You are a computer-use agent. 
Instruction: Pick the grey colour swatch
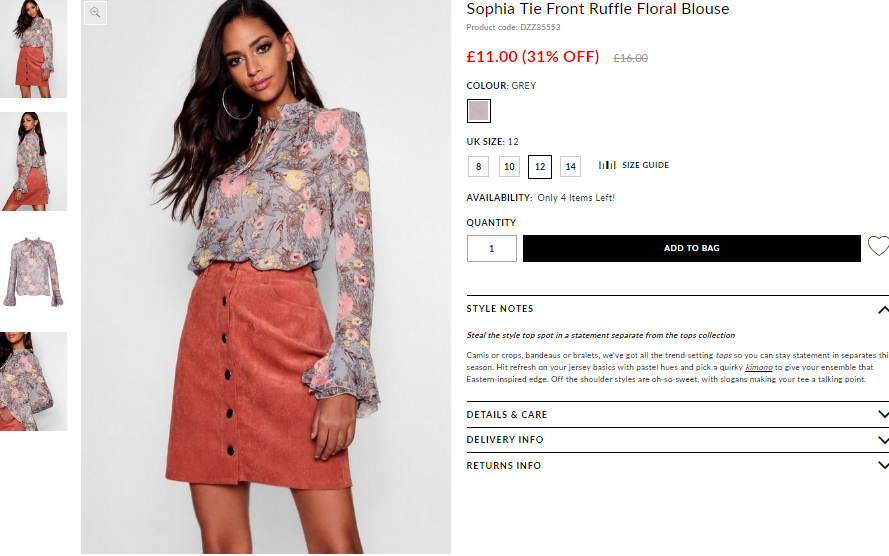tap(479, 111)
